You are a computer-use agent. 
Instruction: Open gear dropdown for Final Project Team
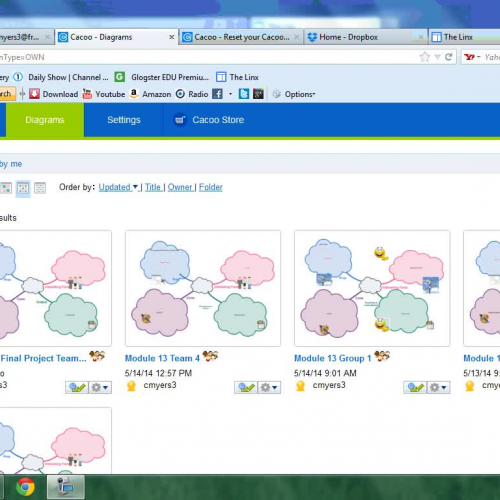point(100,387)
